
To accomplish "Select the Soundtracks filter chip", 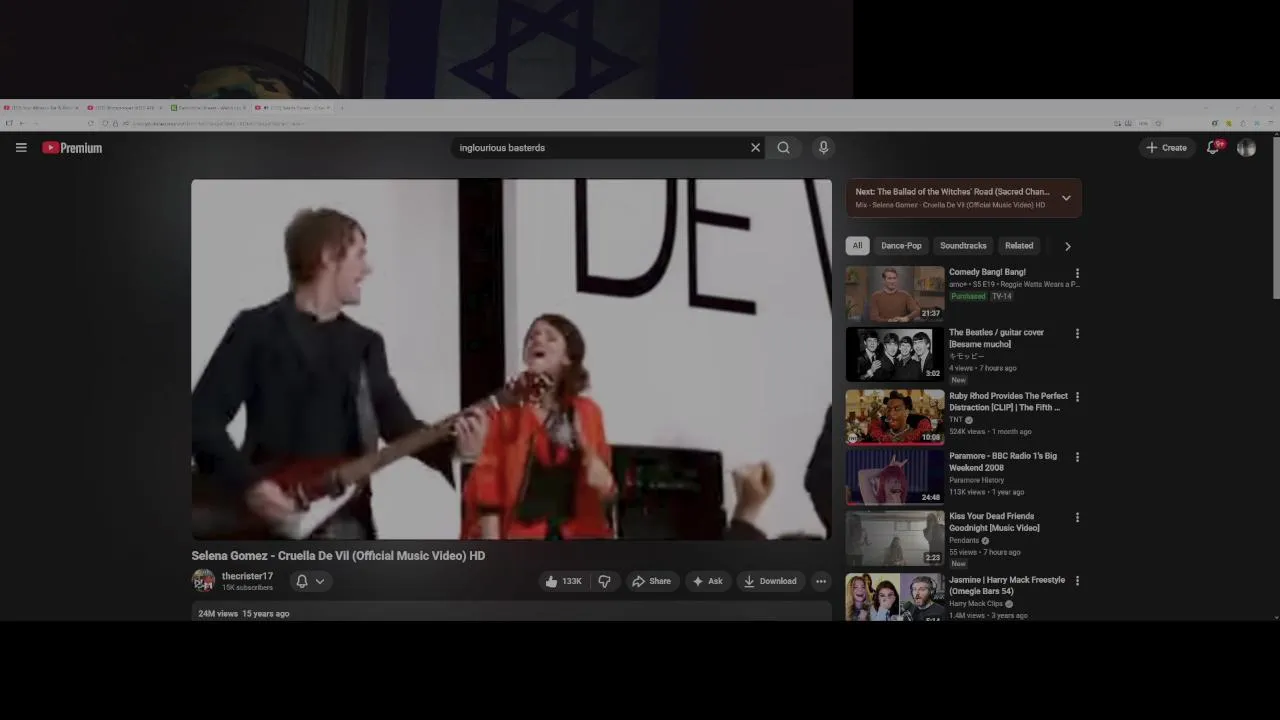I will pos(963,246).
